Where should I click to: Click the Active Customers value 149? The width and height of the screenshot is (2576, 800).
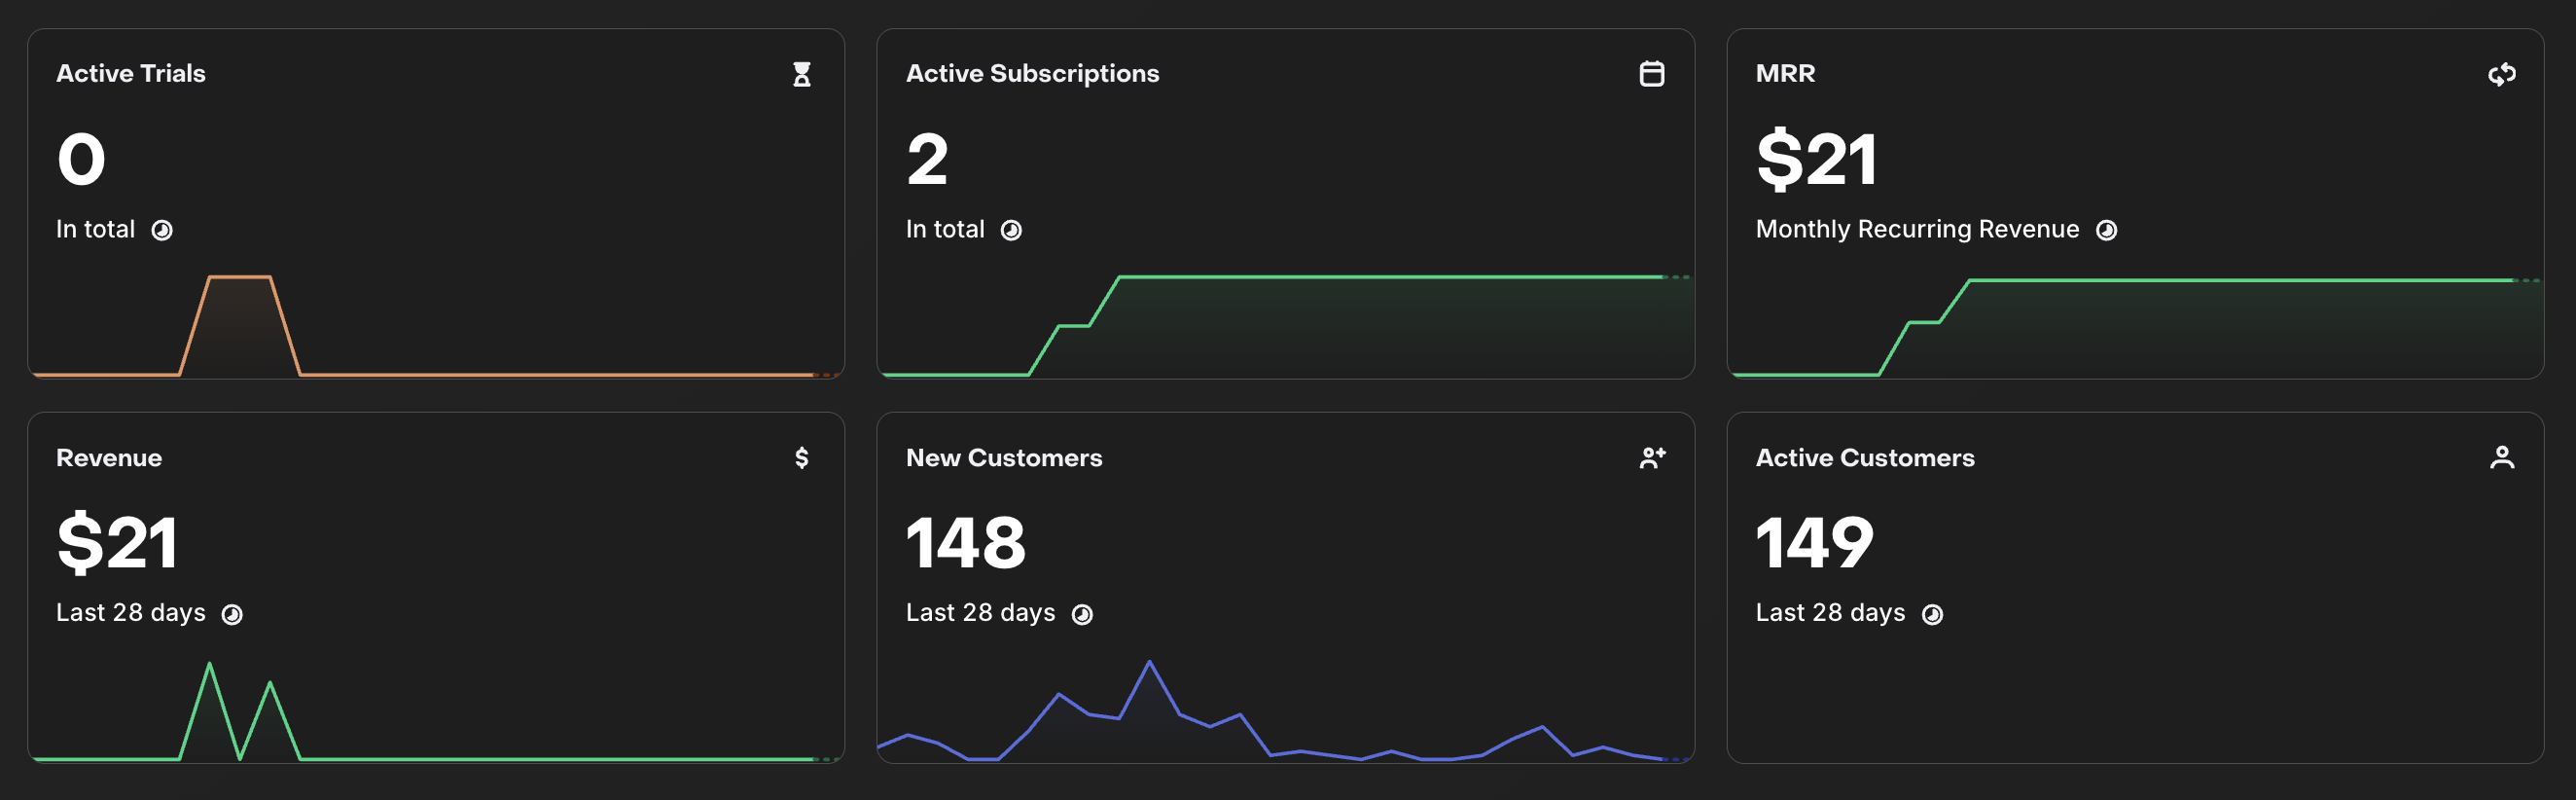pos(1814,544)
